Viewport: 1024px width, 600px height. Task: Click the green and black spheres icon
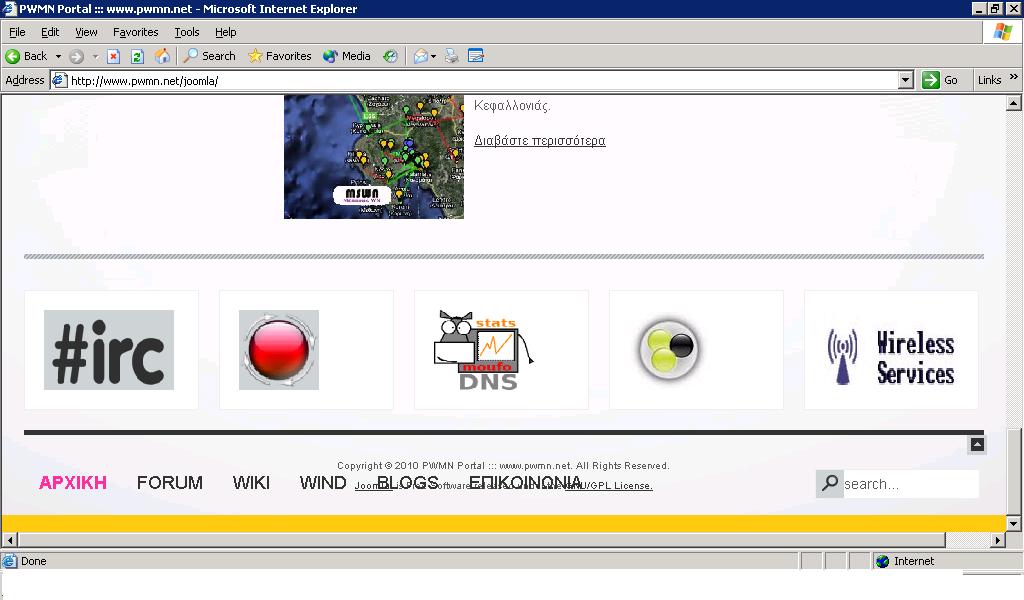pyautogui.click(x=668, y=350)
